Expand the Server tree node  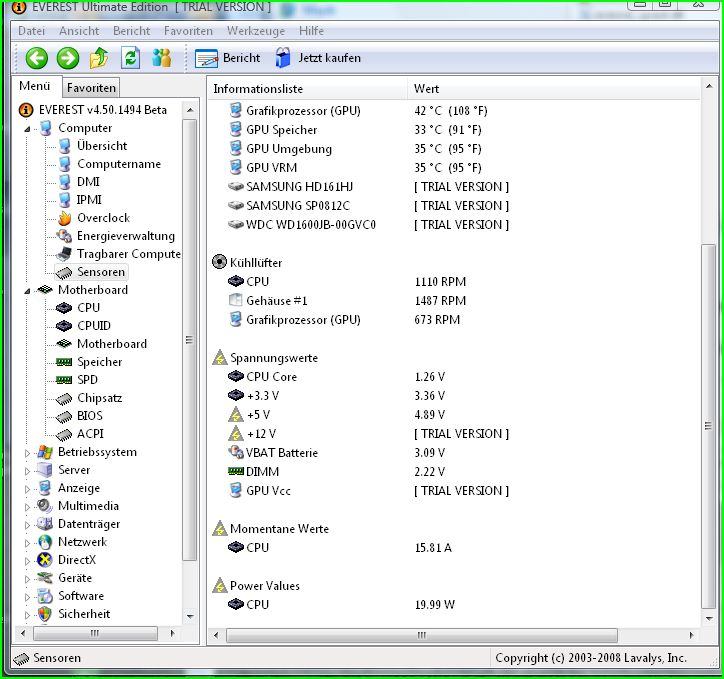[27, 471]
